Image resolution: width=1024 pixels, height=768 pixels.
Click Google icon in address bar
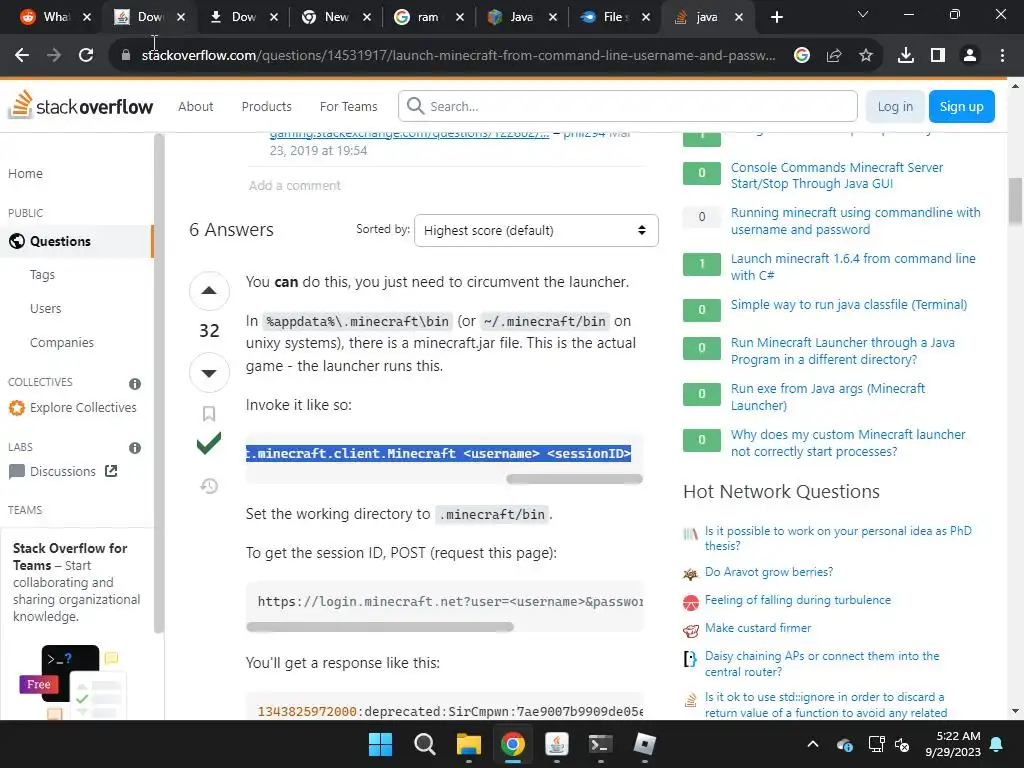pos(802,56)
